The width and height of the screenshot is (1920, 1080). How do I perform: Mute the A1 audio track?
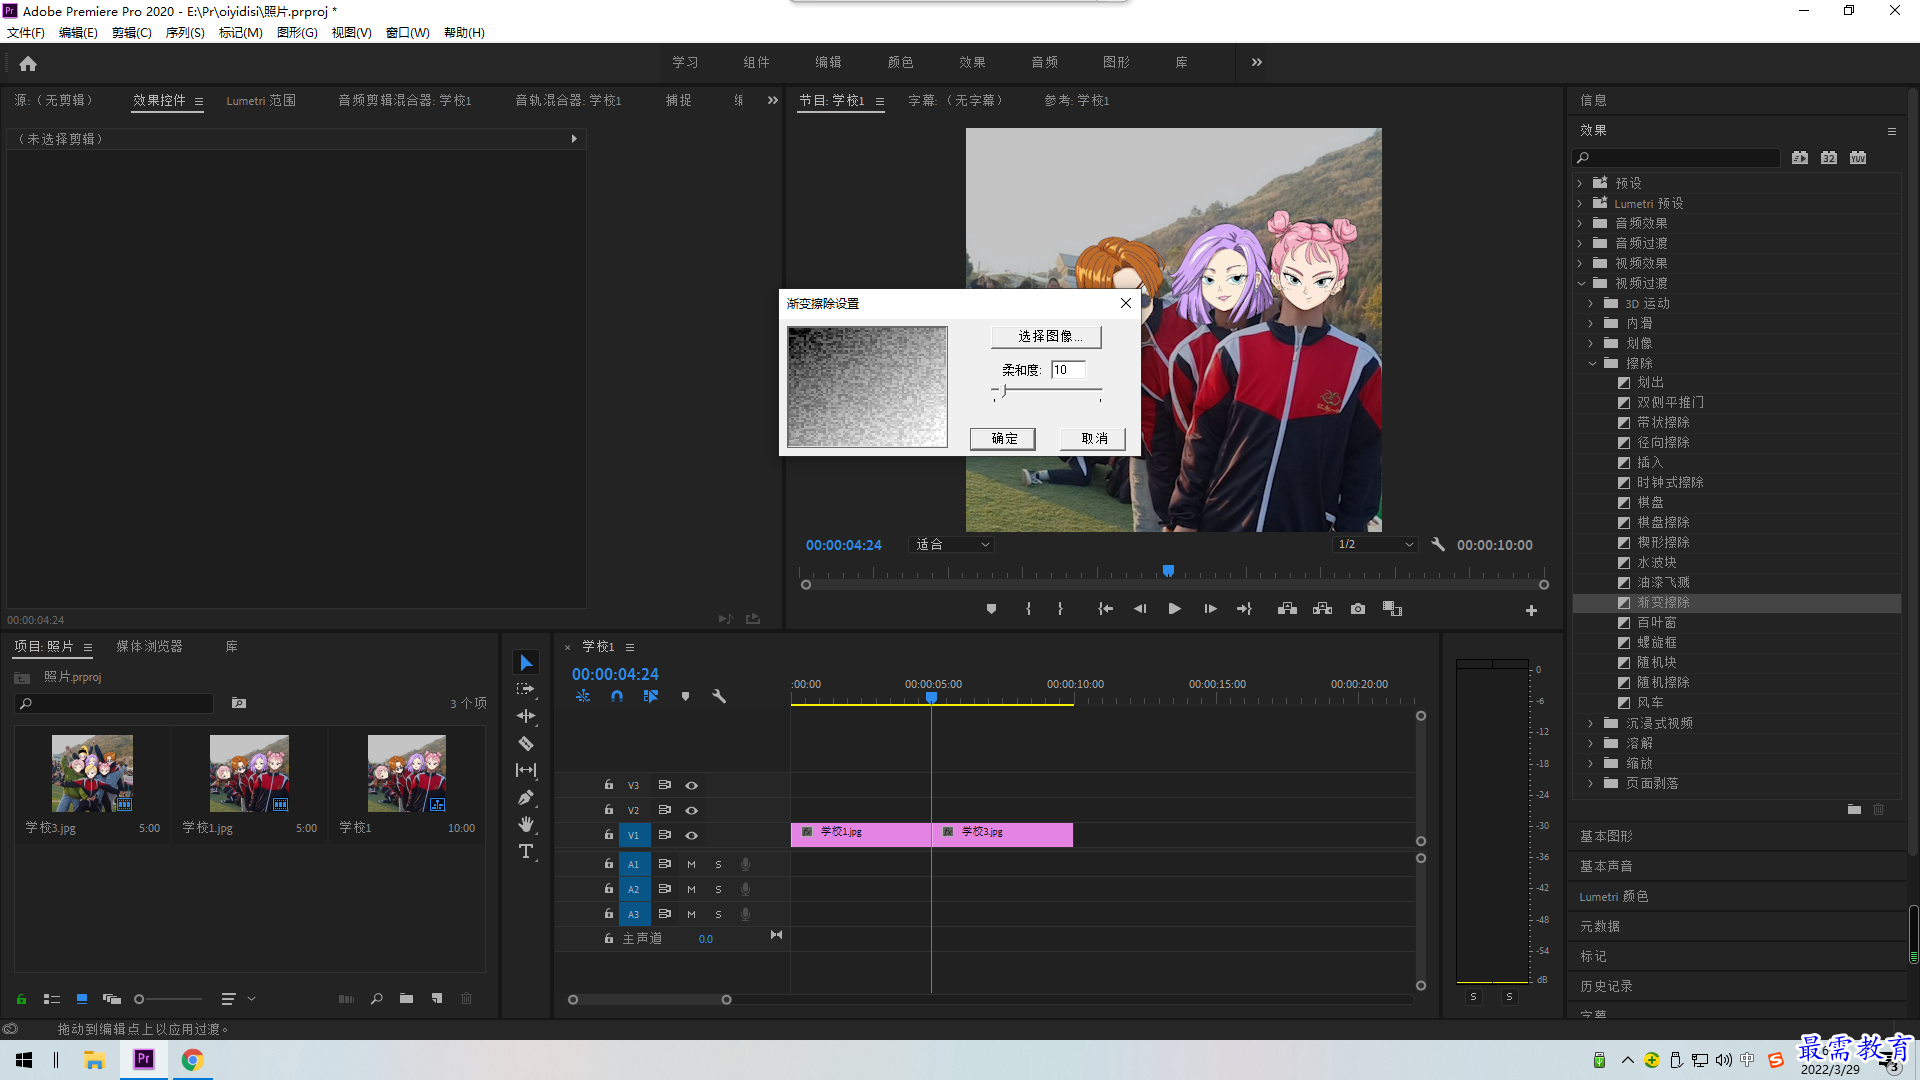[x=691, y=864]
